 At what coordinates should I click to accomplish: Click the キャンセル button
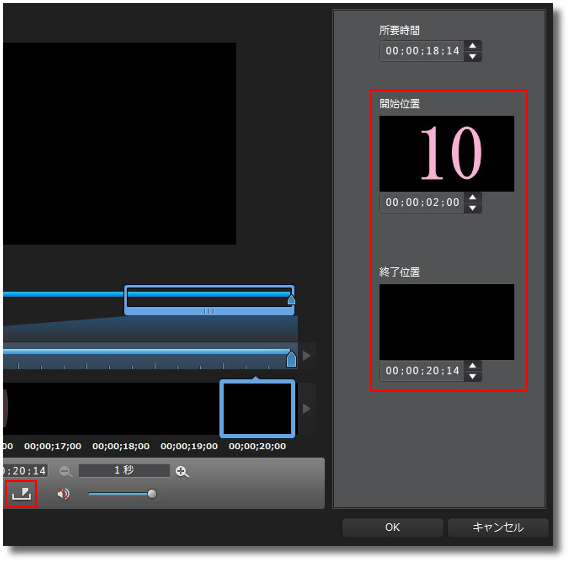(498, 527)
